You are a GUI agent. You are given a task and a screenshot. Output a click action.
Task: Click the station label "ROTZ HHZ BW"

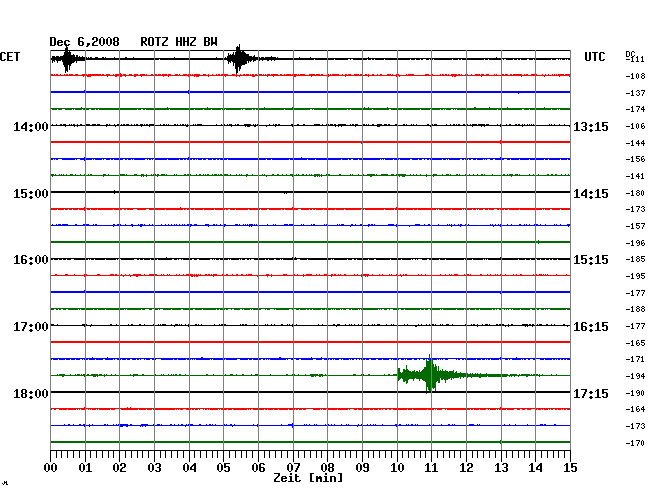(179, 42)
